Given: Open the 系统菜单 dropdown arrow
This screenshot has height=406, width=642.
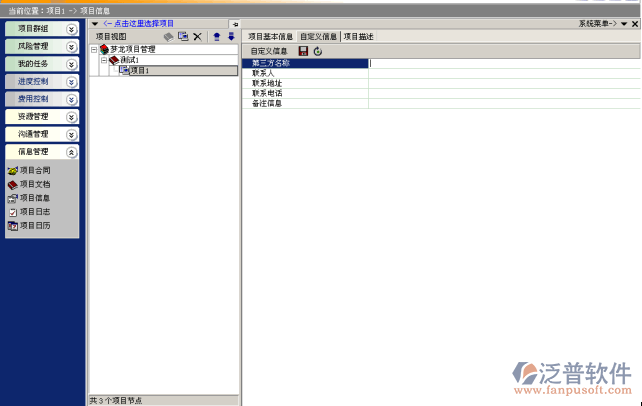Looking at the screenshot, I should [624, 24].
